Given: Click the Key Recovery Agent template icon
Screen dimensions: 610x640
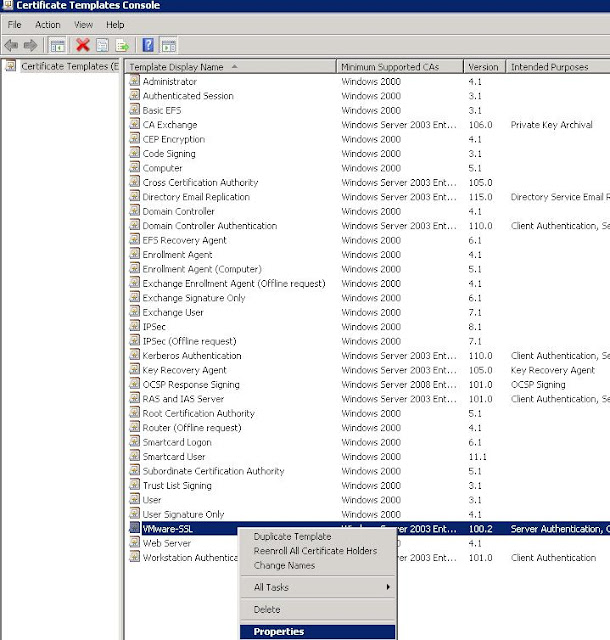Looking at the screenshot, I should point(134,369).
